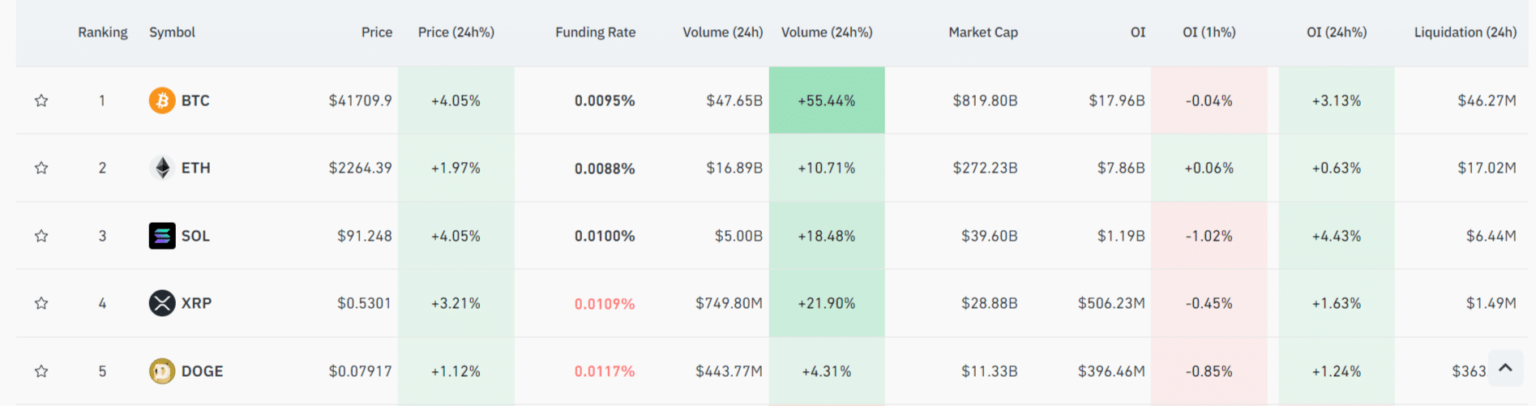Image resolution: width=1536 pixels, height=406 pixels.
Task: Click the Solana logo icon
Action: click(162, 236)
